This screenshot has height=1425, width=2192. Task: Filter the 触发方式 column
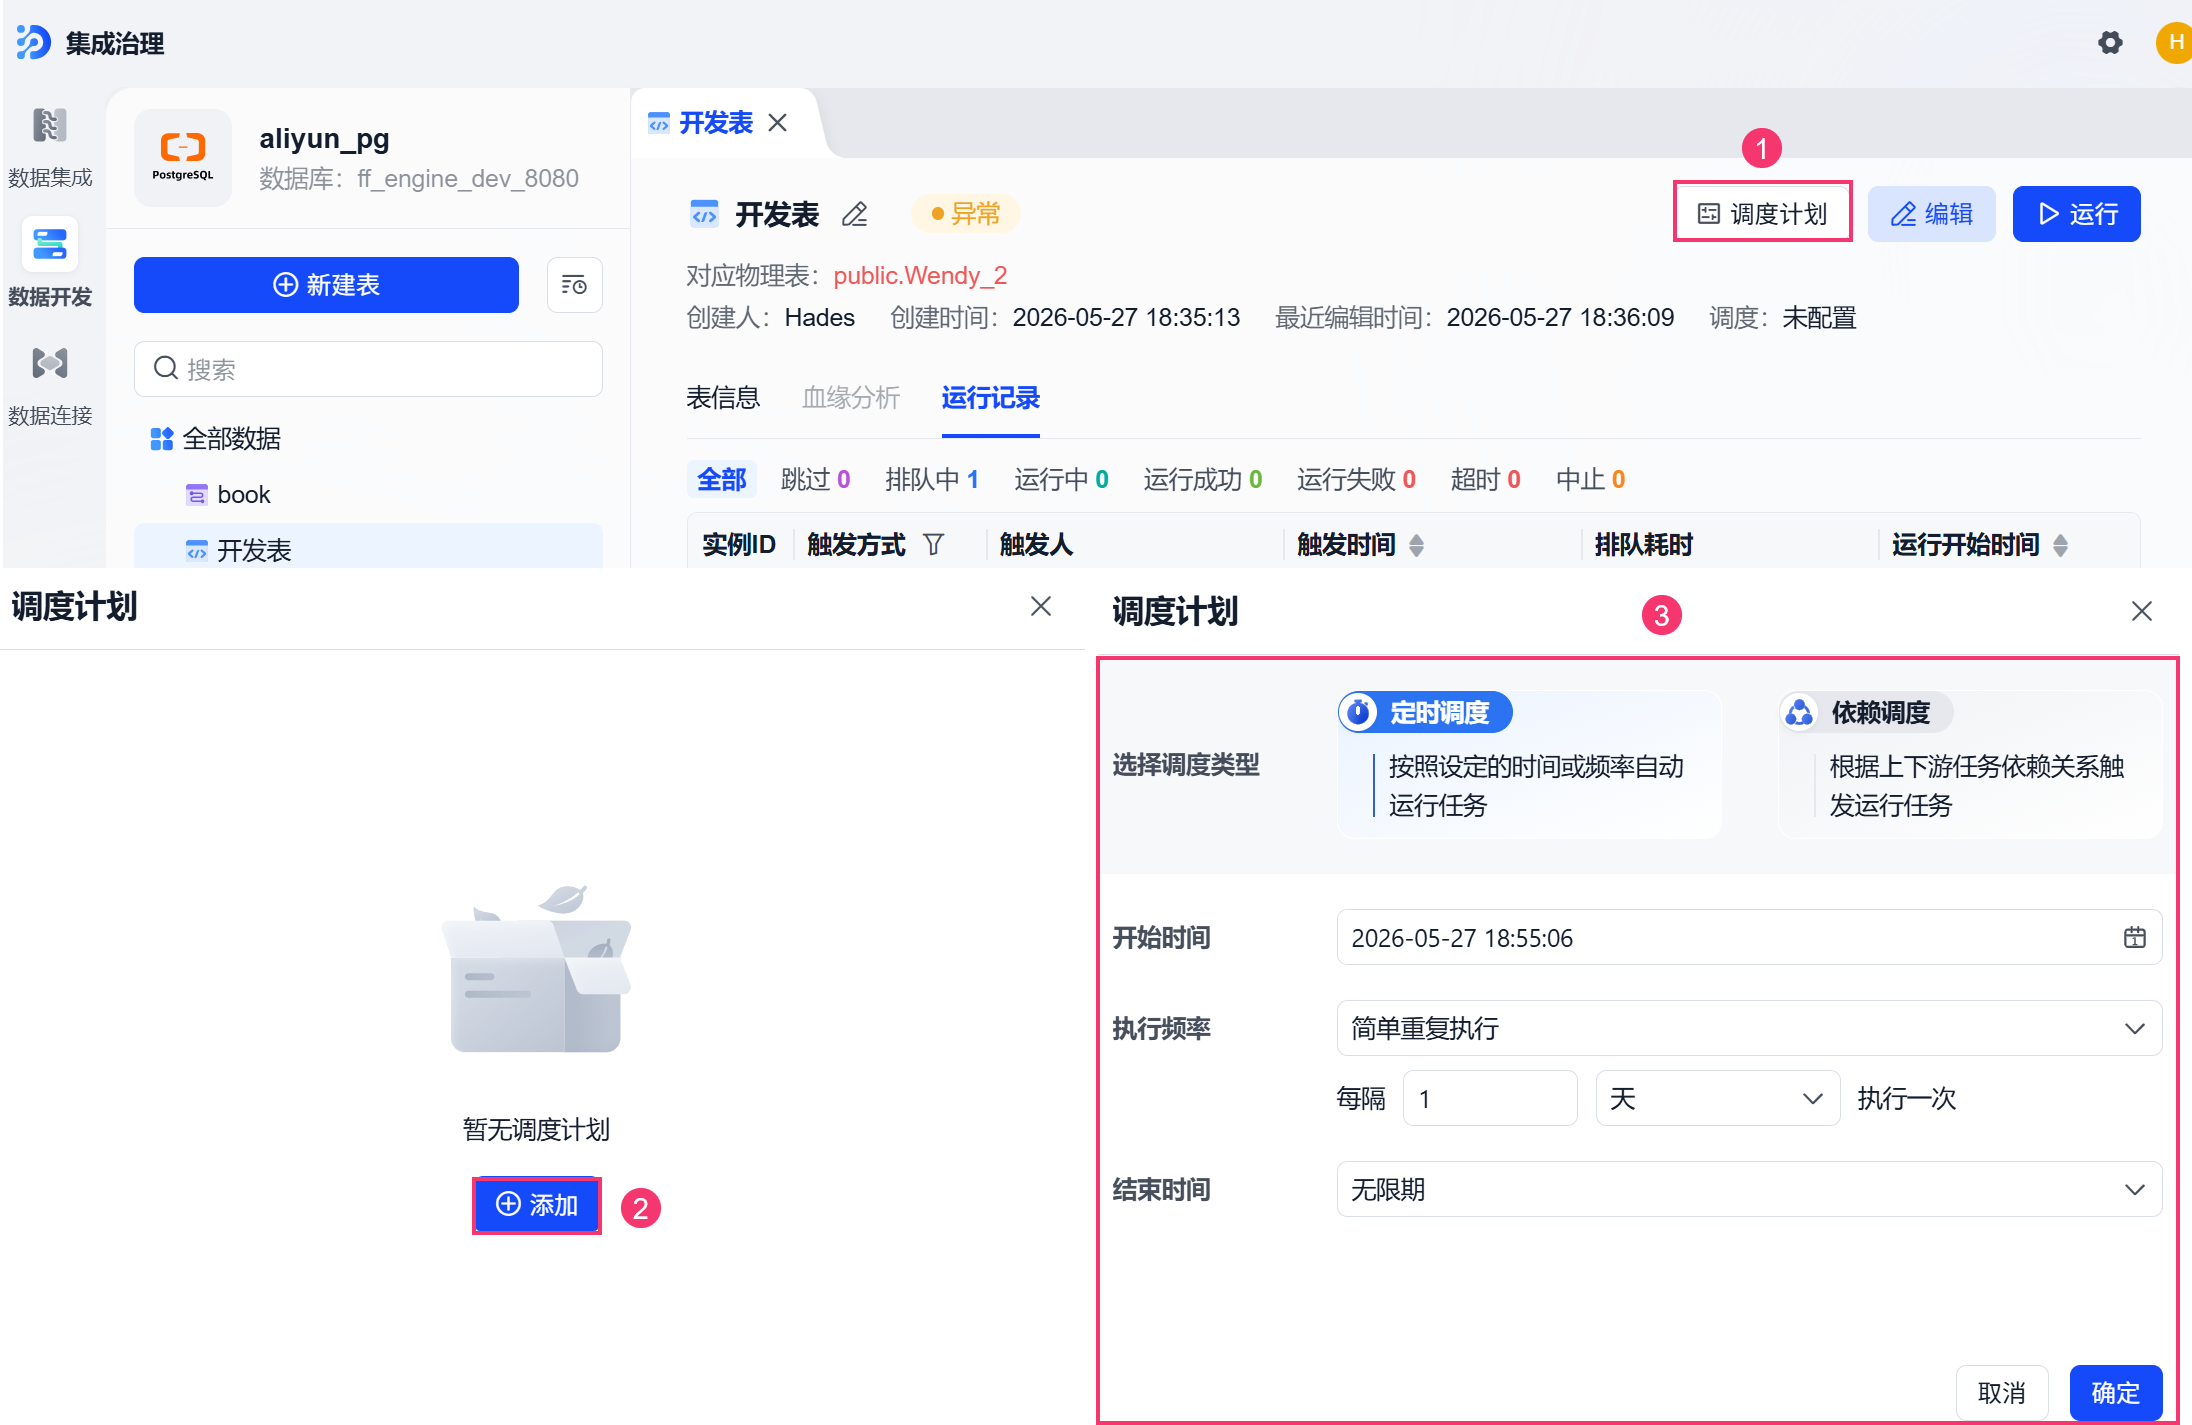(933, 544)
